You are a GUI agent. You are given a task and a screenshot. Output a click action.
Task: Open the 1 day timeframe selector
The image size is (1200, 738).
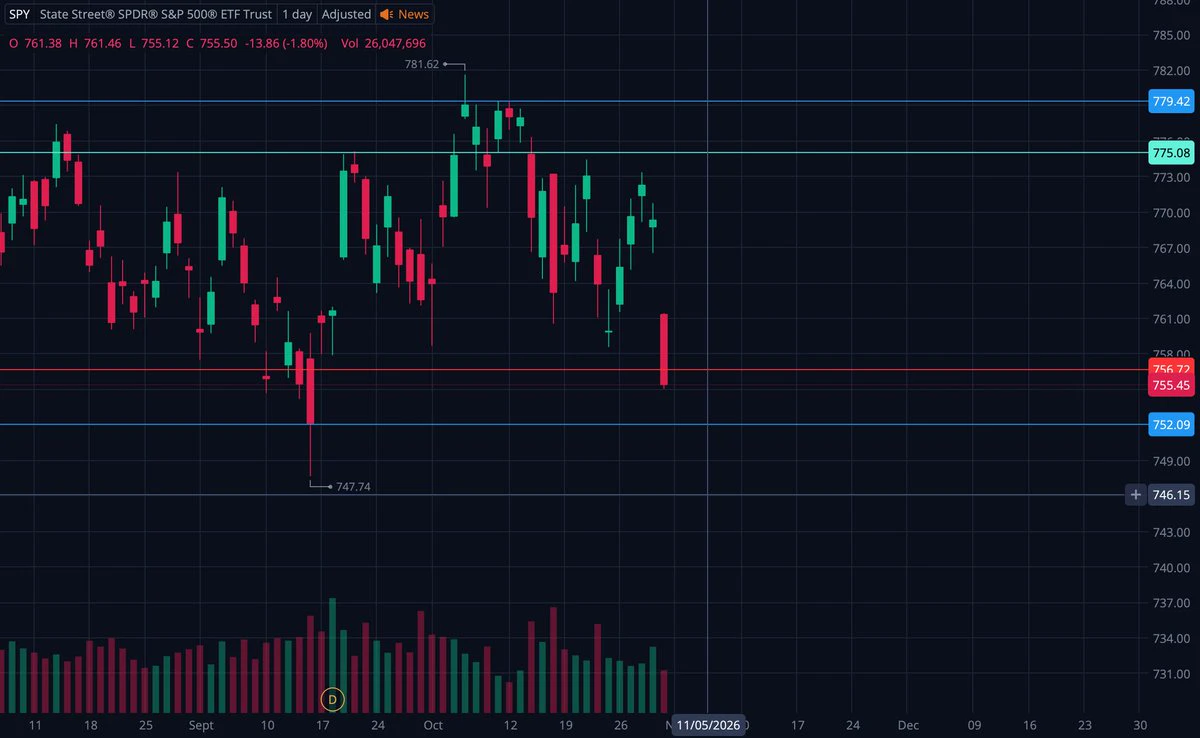tap(297, 14)
